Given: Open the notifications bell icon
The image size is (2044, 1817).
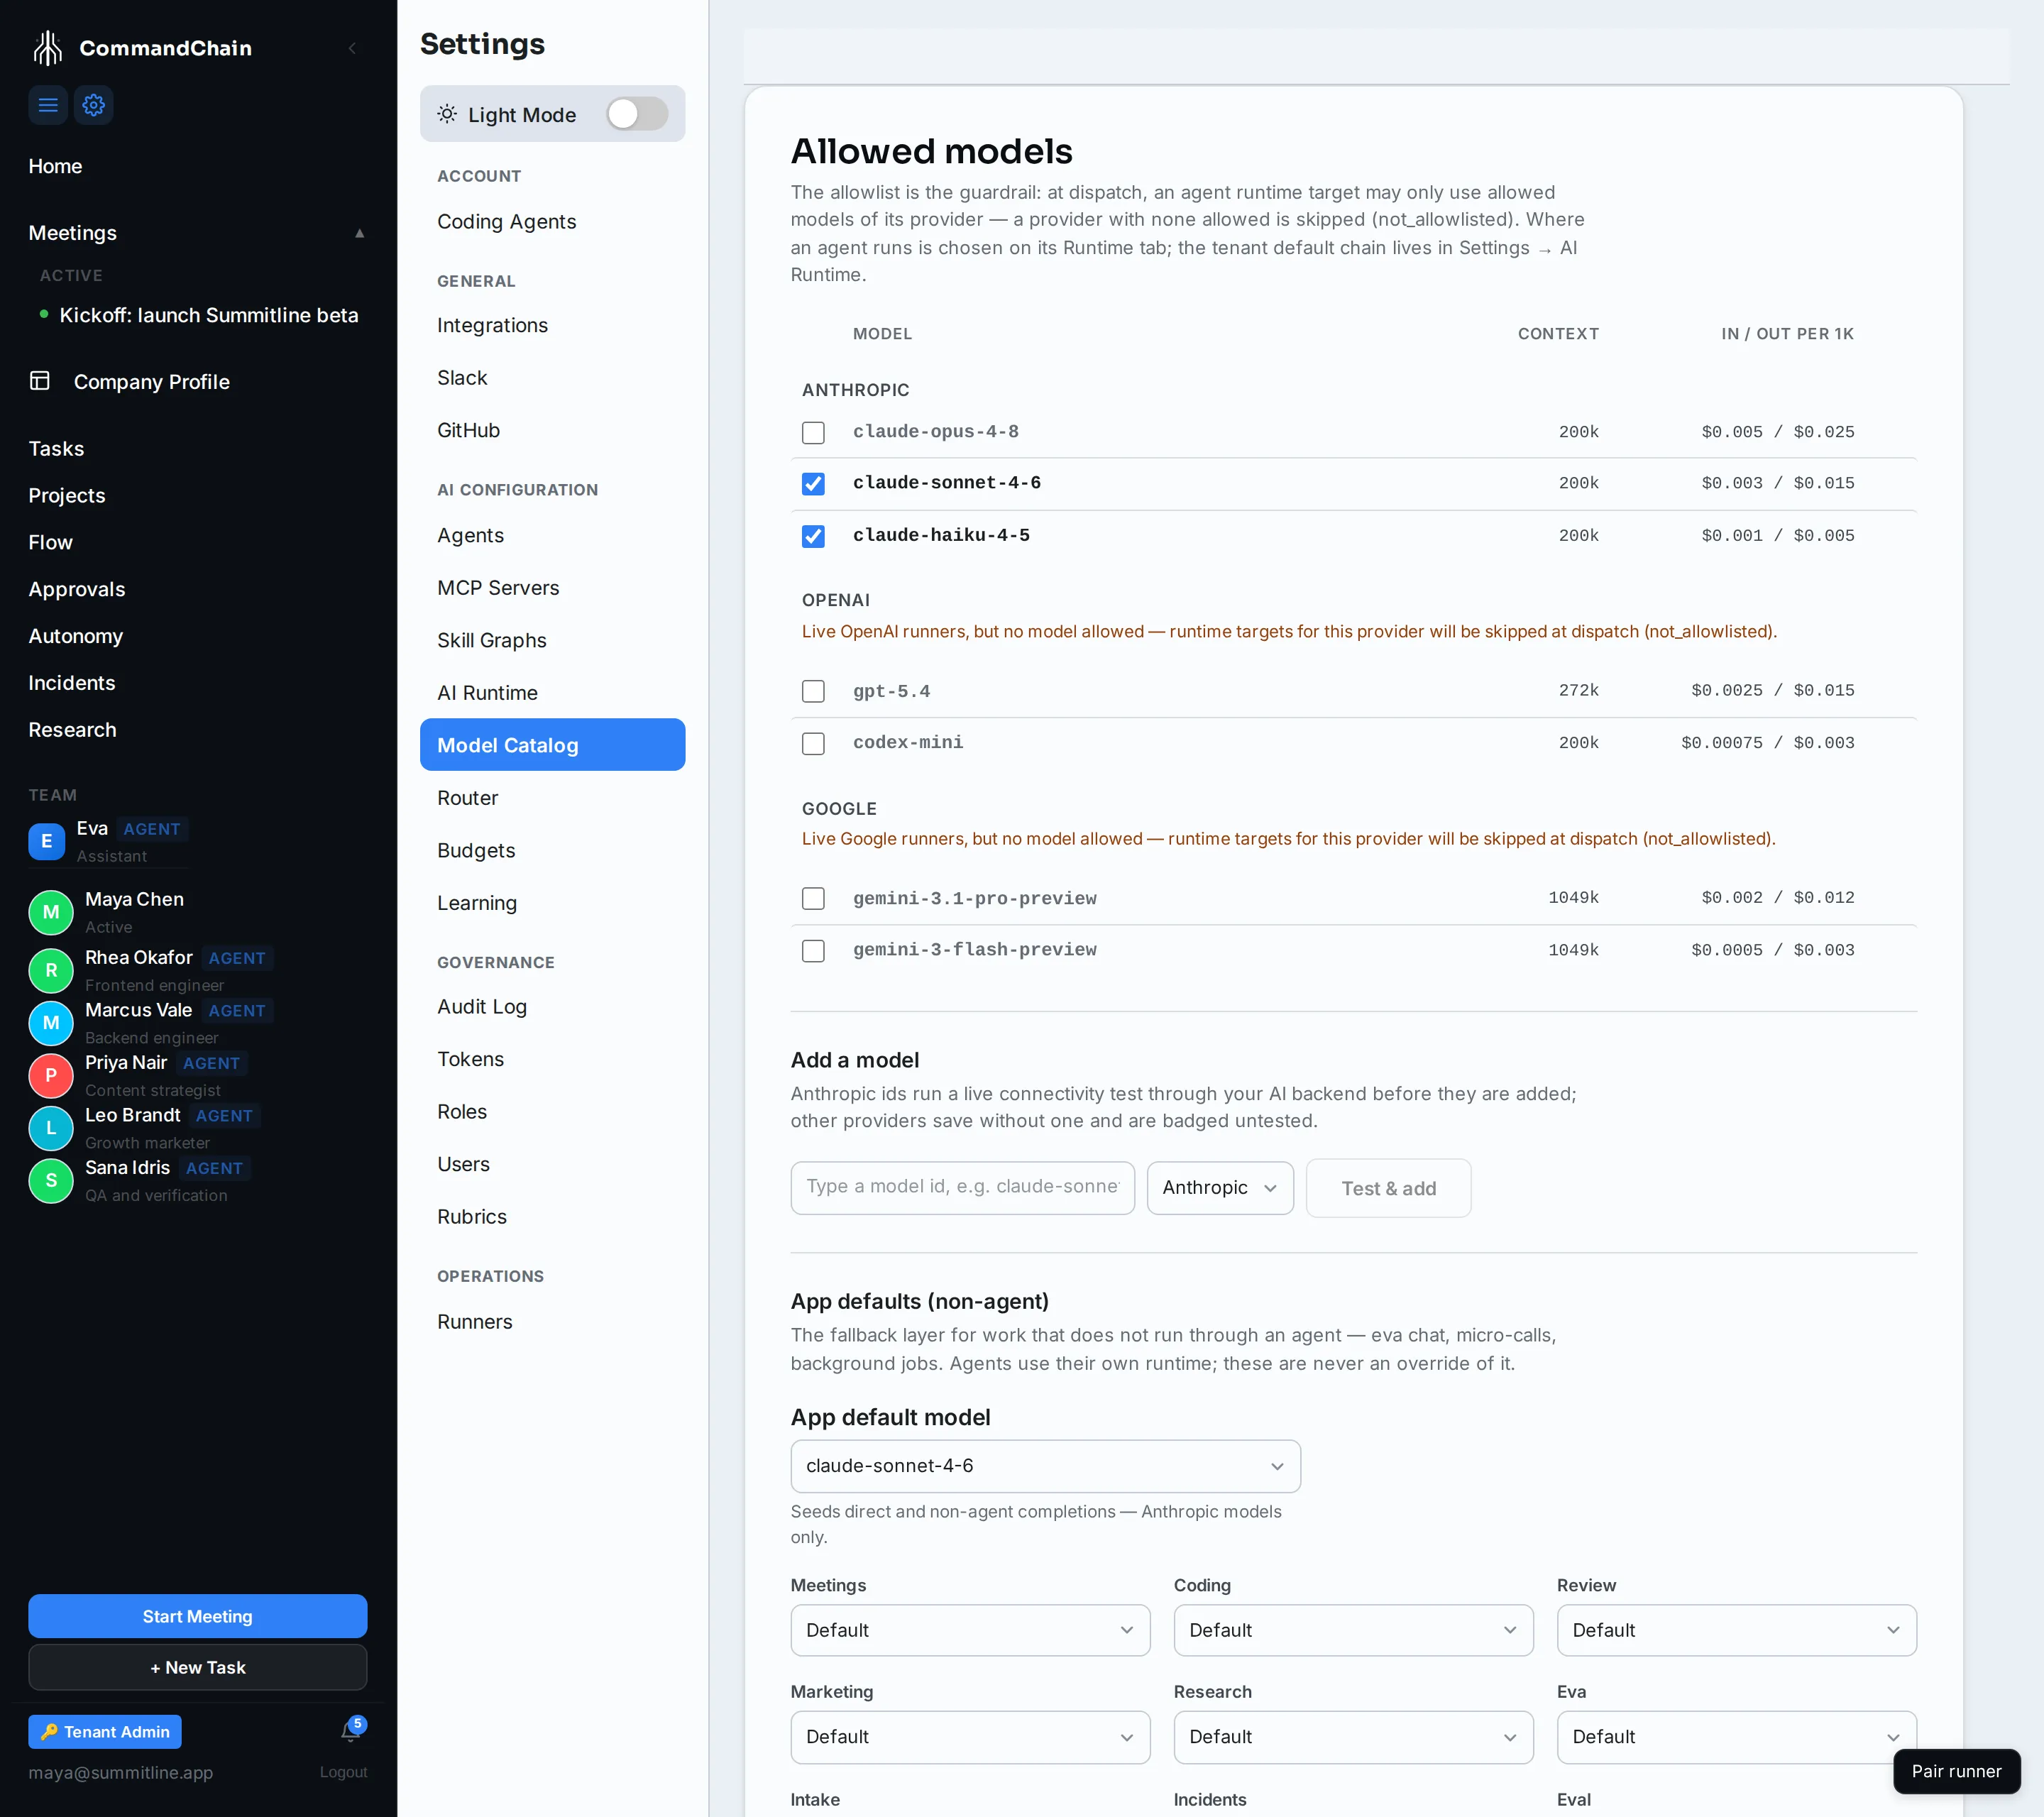Looking at the screenshot, I should [351, 1731].
